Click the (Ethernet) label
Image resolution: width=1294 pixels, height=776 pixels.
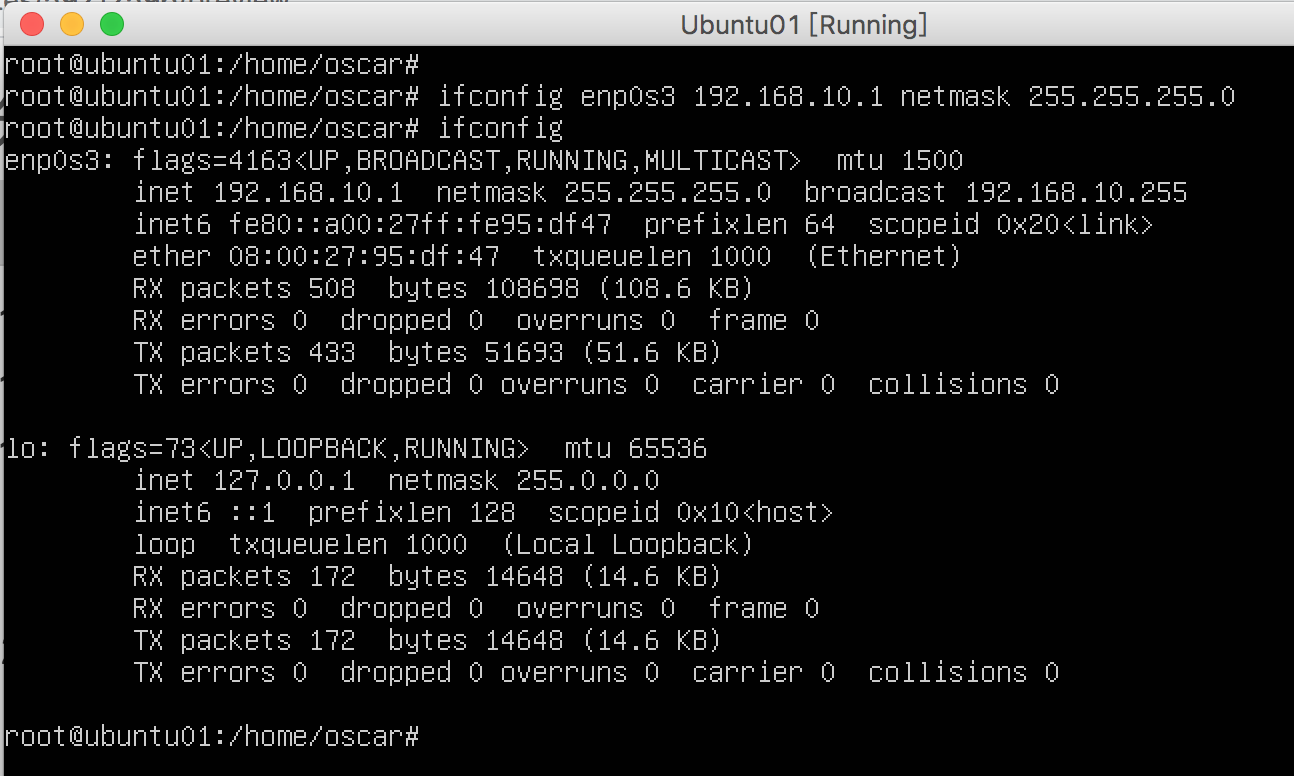pyautogui.click(x=883, y=257)
